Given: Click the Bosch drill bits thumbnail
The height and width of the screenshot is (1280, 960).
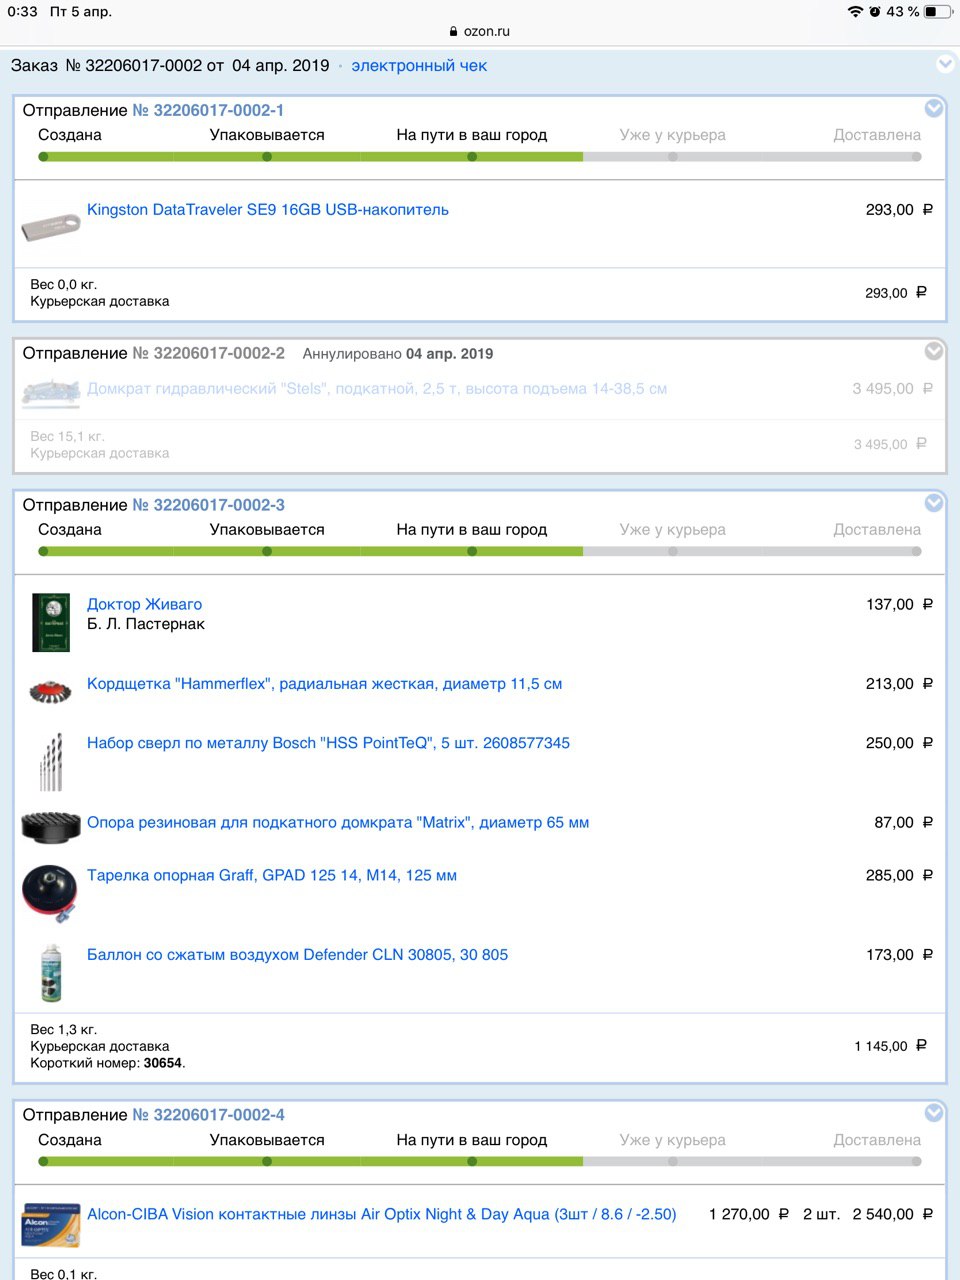Looking at the screenshot, I should pos(50,762).
